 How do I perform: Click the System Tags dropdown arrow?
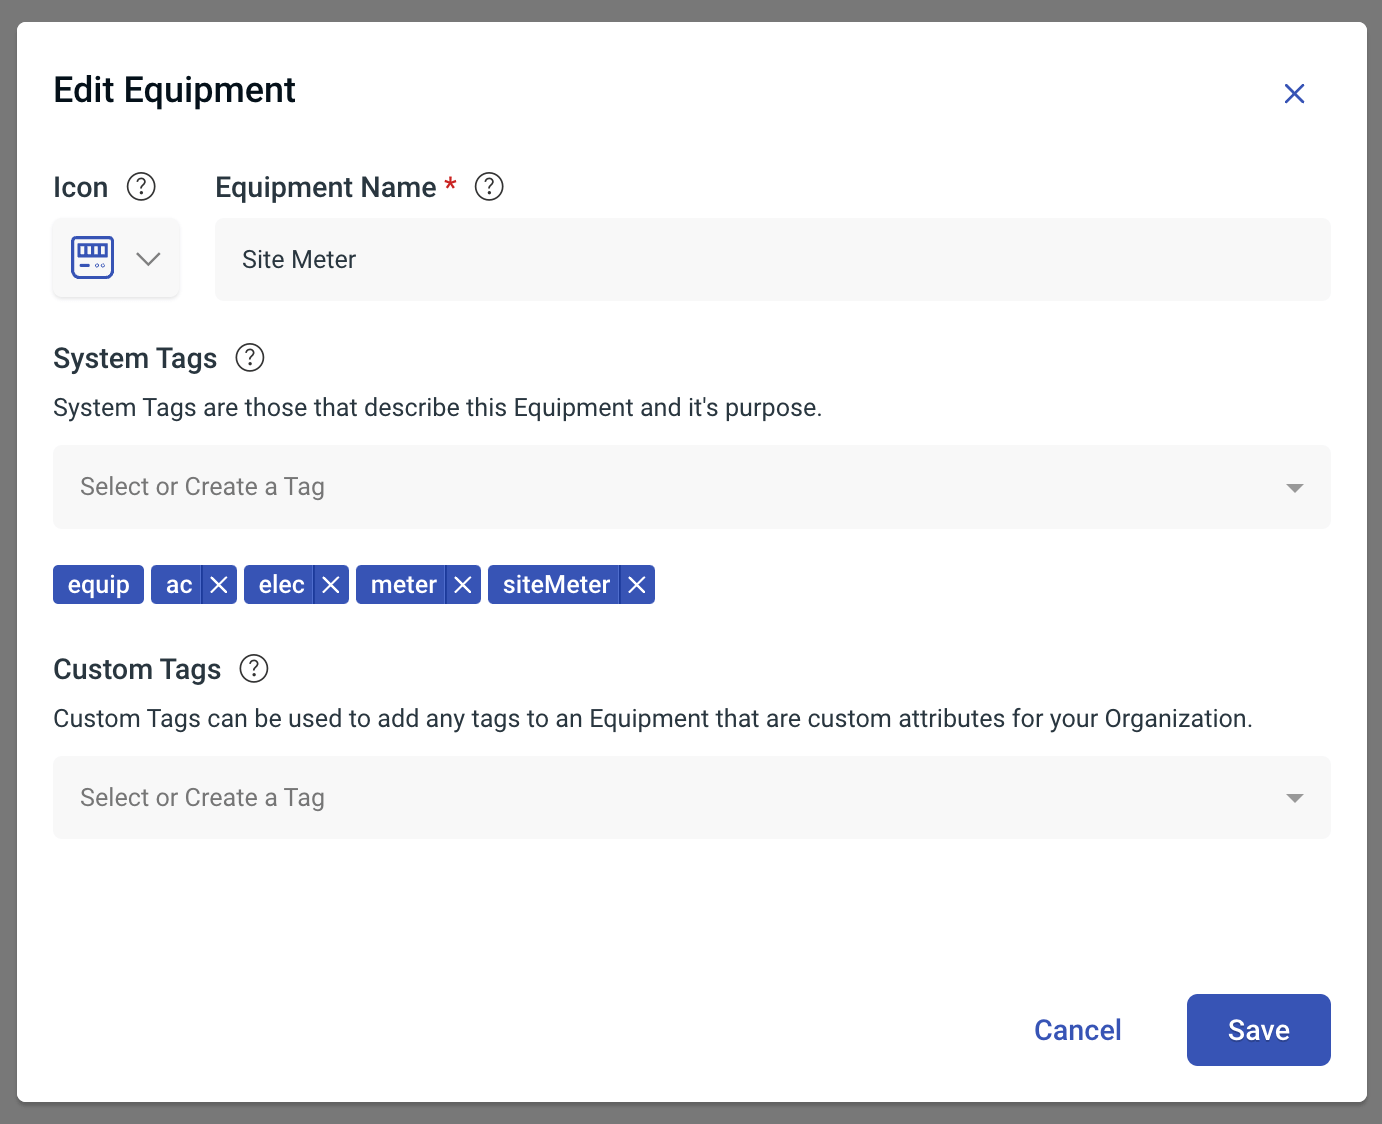[x=1295, y=488]
